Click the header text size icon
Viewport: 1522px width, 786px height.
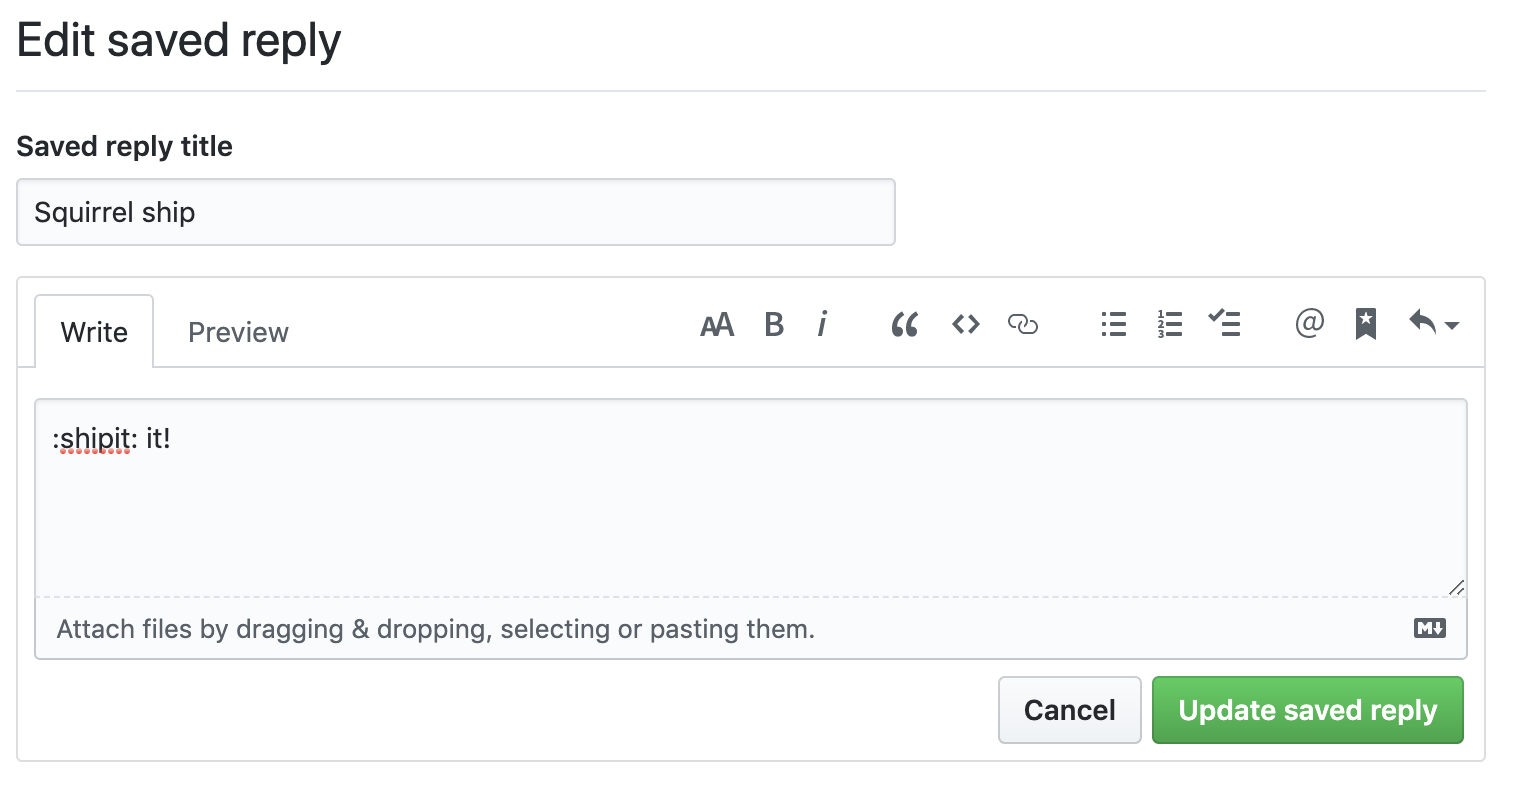click(717, 325)
